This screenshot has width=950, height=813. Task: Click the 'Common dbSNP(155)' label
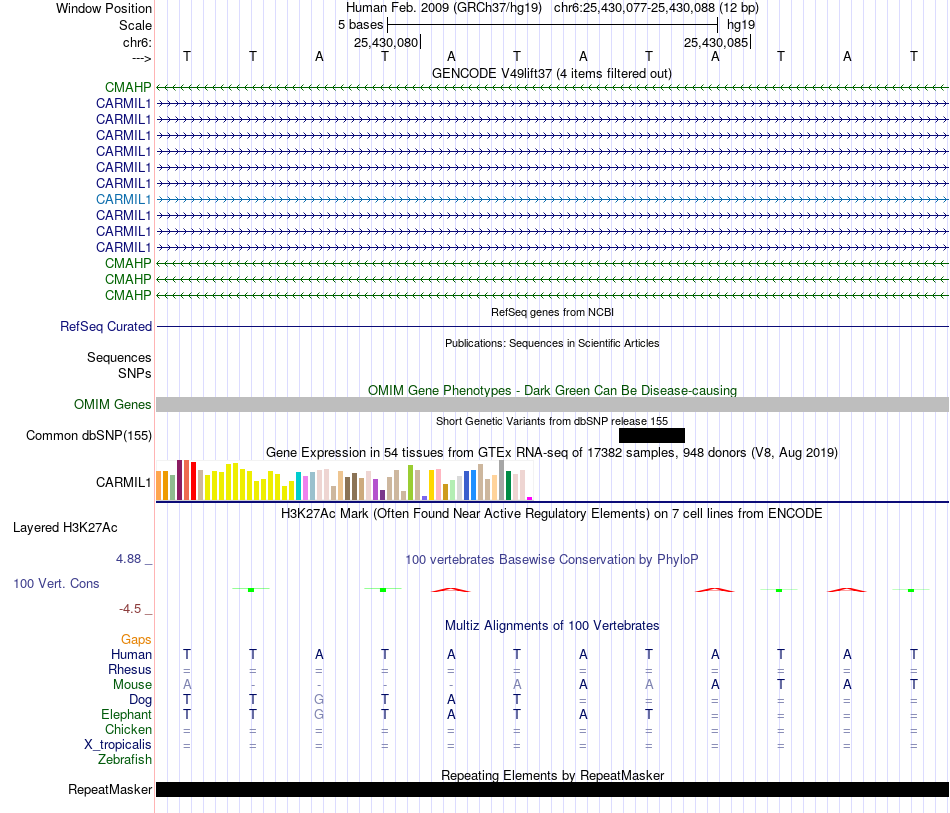(89, 436)
